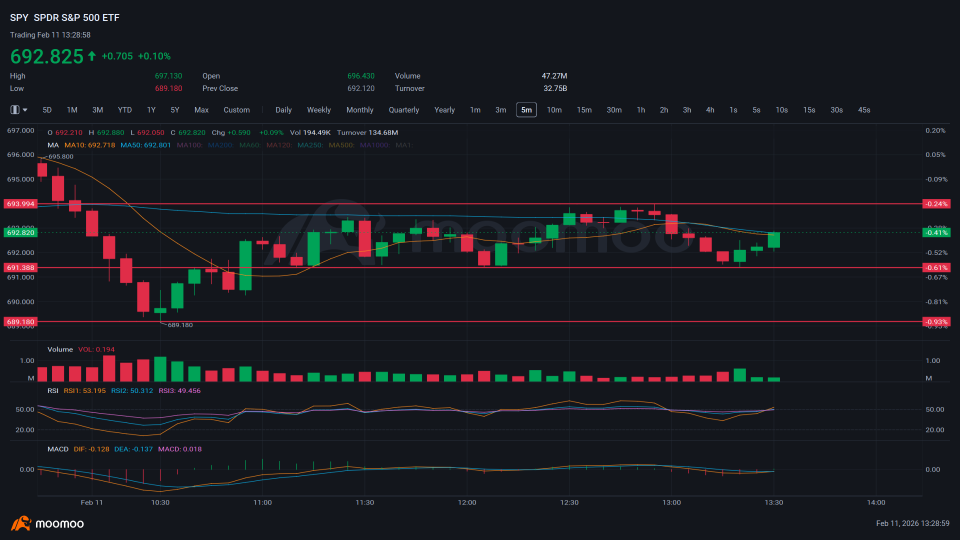Screen dimensions: 960x540
Task: Click the DIF: -0.128 value
Action: [92, 449]
